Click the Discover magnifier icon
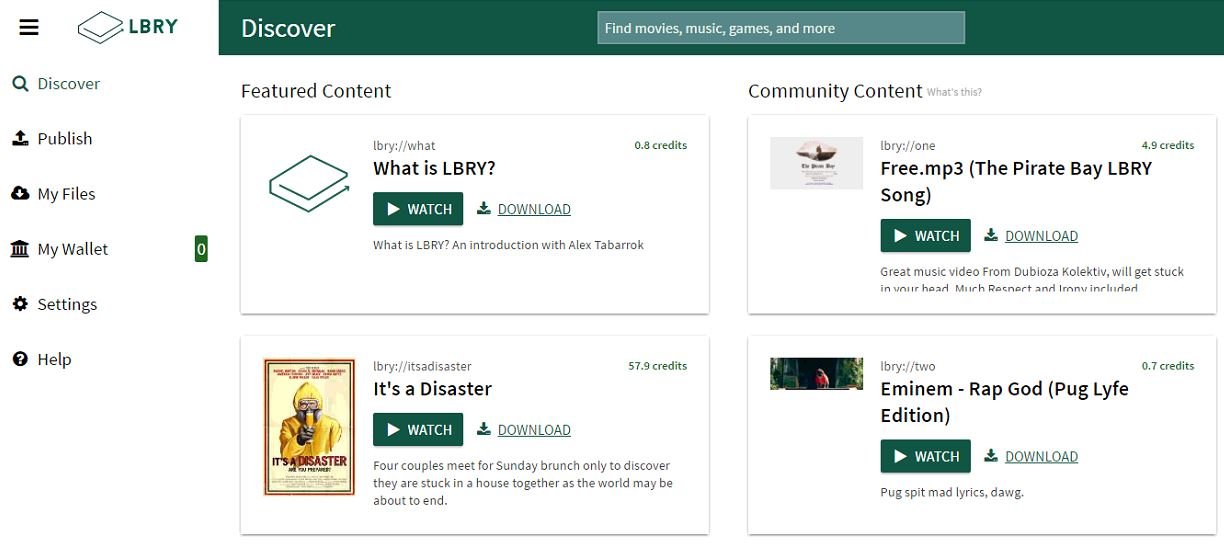This screenshot has height=551, width=1224. click(x=20, y=84)
